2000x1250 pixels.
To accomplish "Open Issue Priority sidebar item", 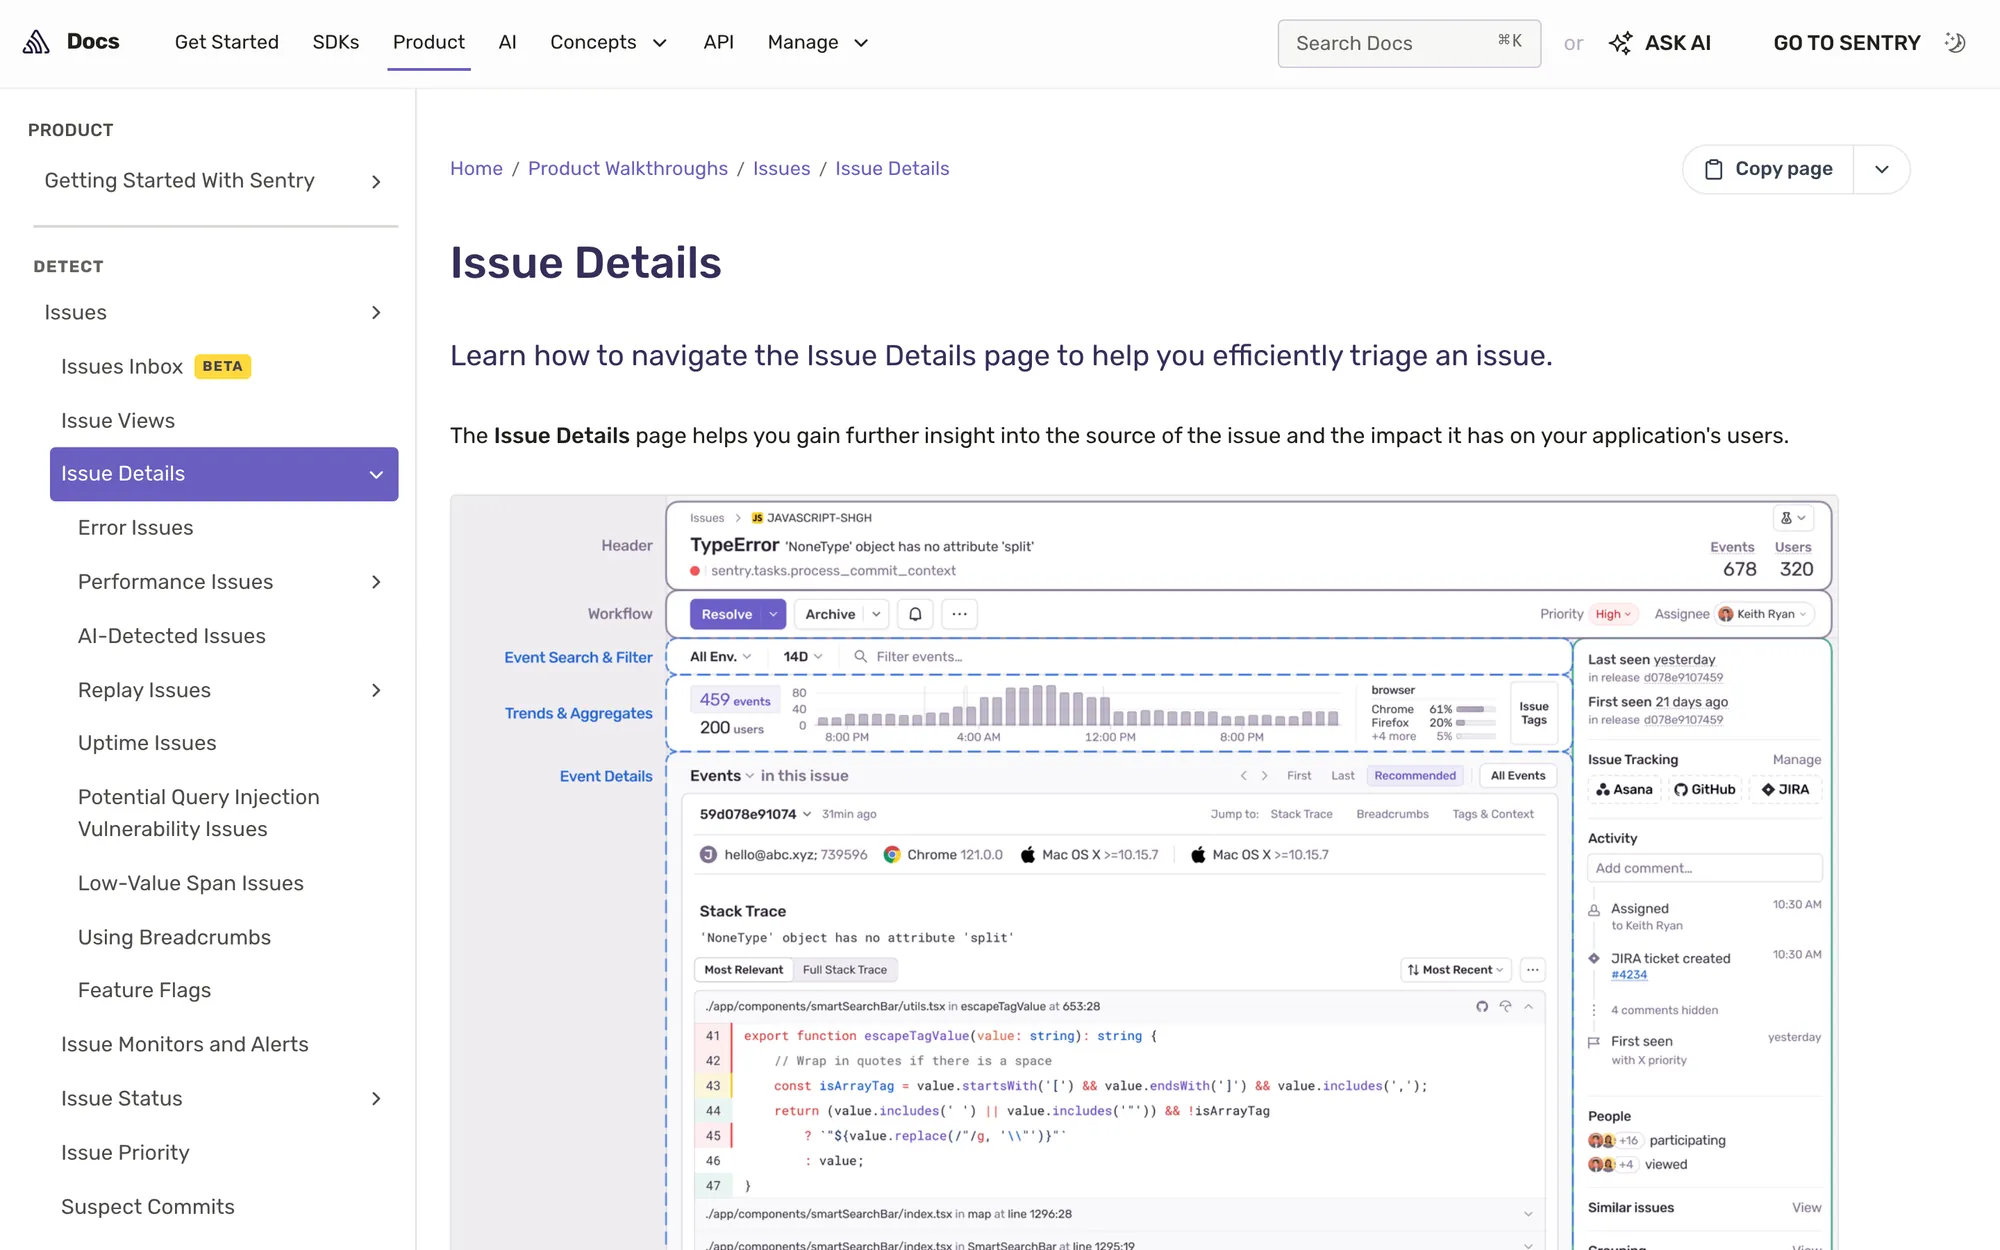I will tap(125, 1152).
